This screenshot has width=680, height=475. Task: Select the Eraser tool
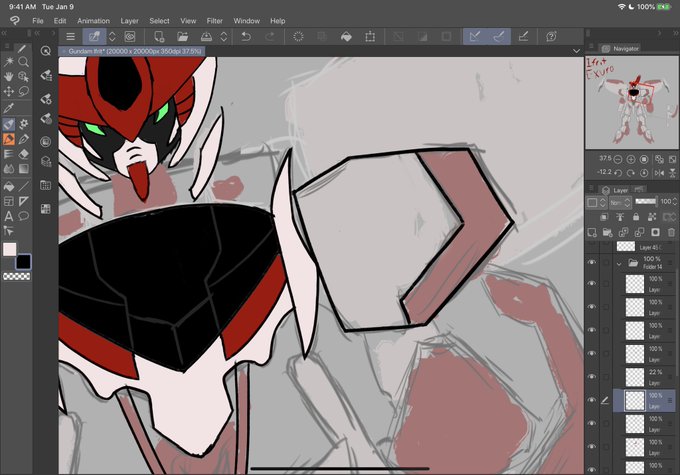(x=23, y=154)
